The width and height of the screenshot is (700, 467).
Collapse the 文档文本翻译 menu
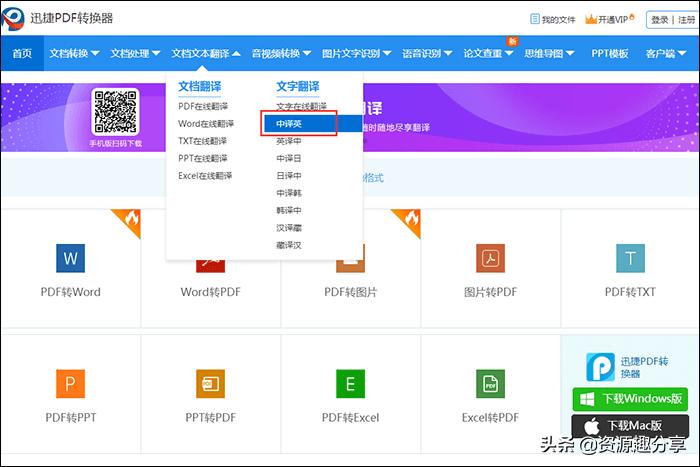(x=206, y=54)
